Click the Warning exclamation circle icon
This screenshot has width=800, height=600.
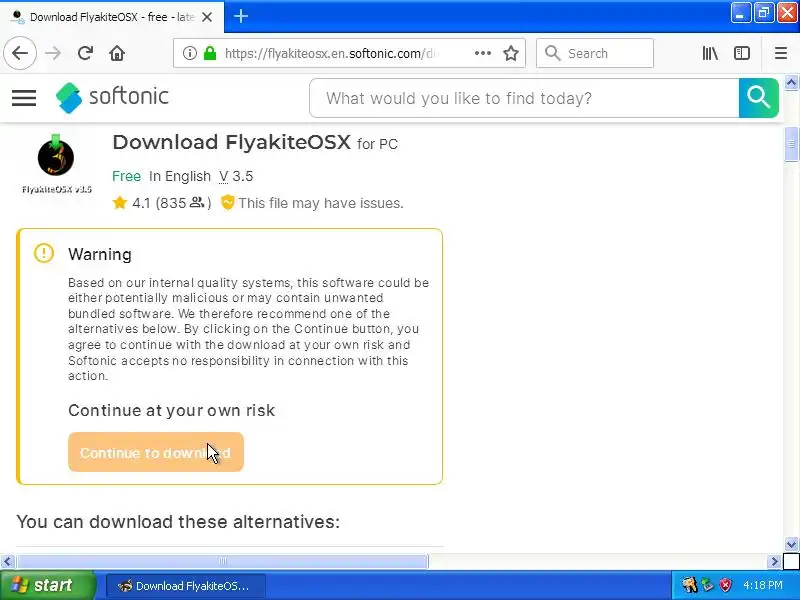point(44,253)
